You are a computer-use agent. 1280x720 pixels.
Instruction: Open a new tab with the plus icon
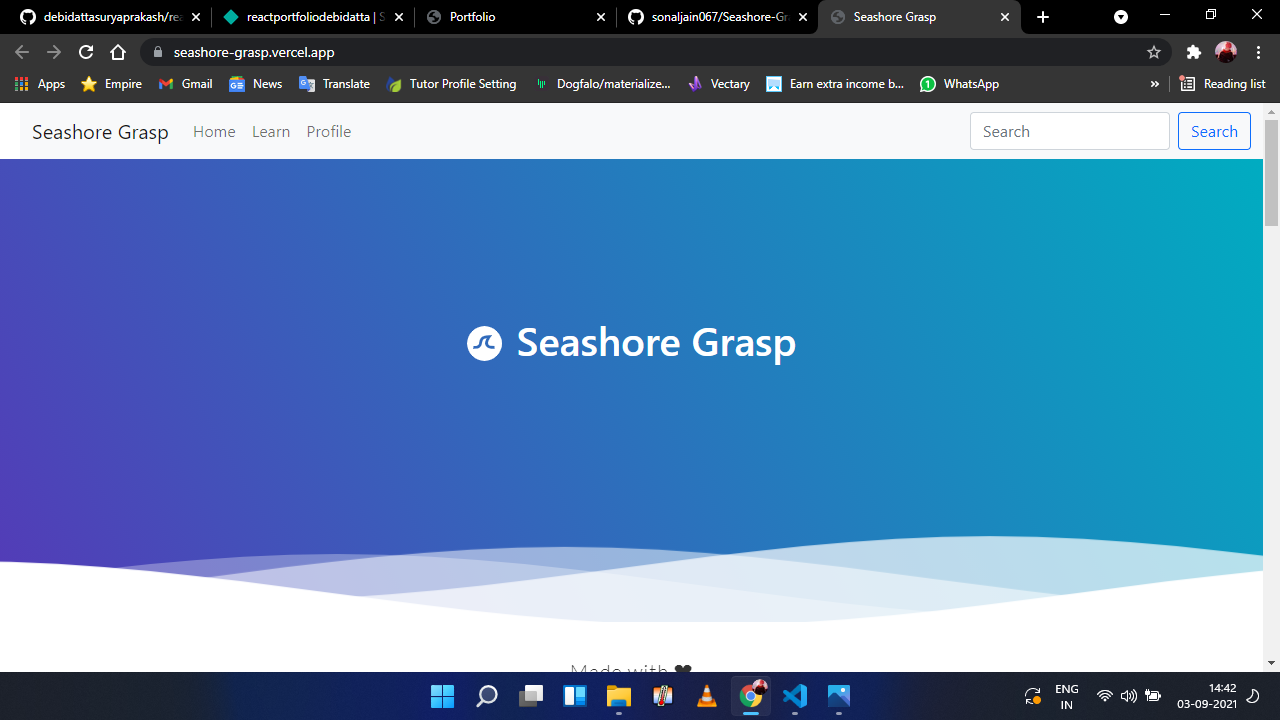coord(1043,17)
